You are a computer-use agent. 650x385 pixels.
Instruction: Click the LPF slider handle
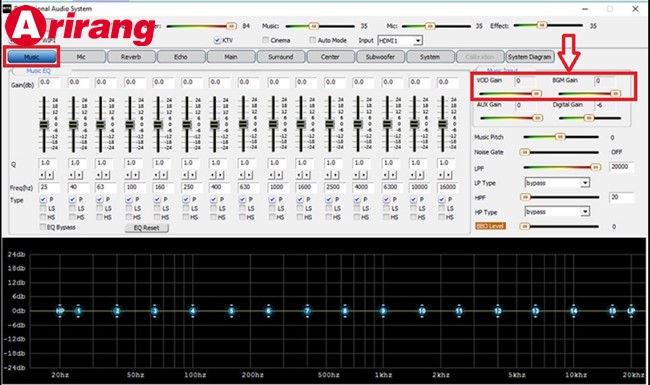pos(596,167)
